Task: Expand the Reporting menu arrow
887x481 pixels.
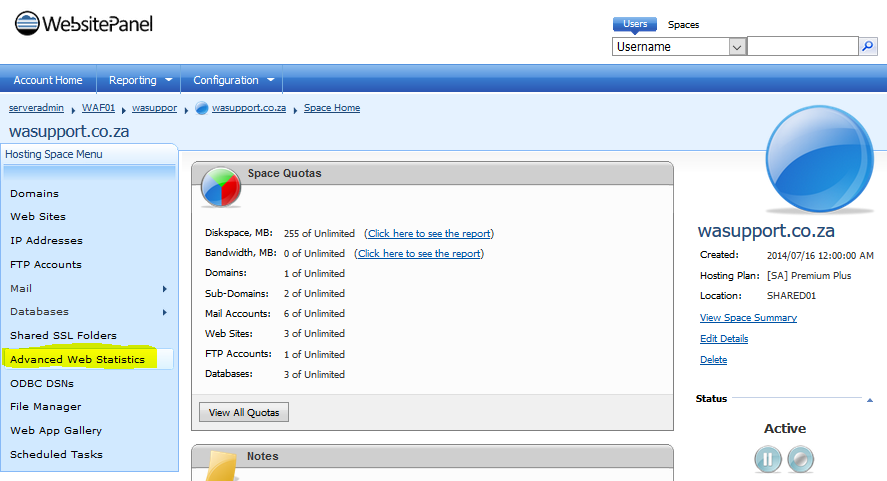Action: tap(169, 80)
